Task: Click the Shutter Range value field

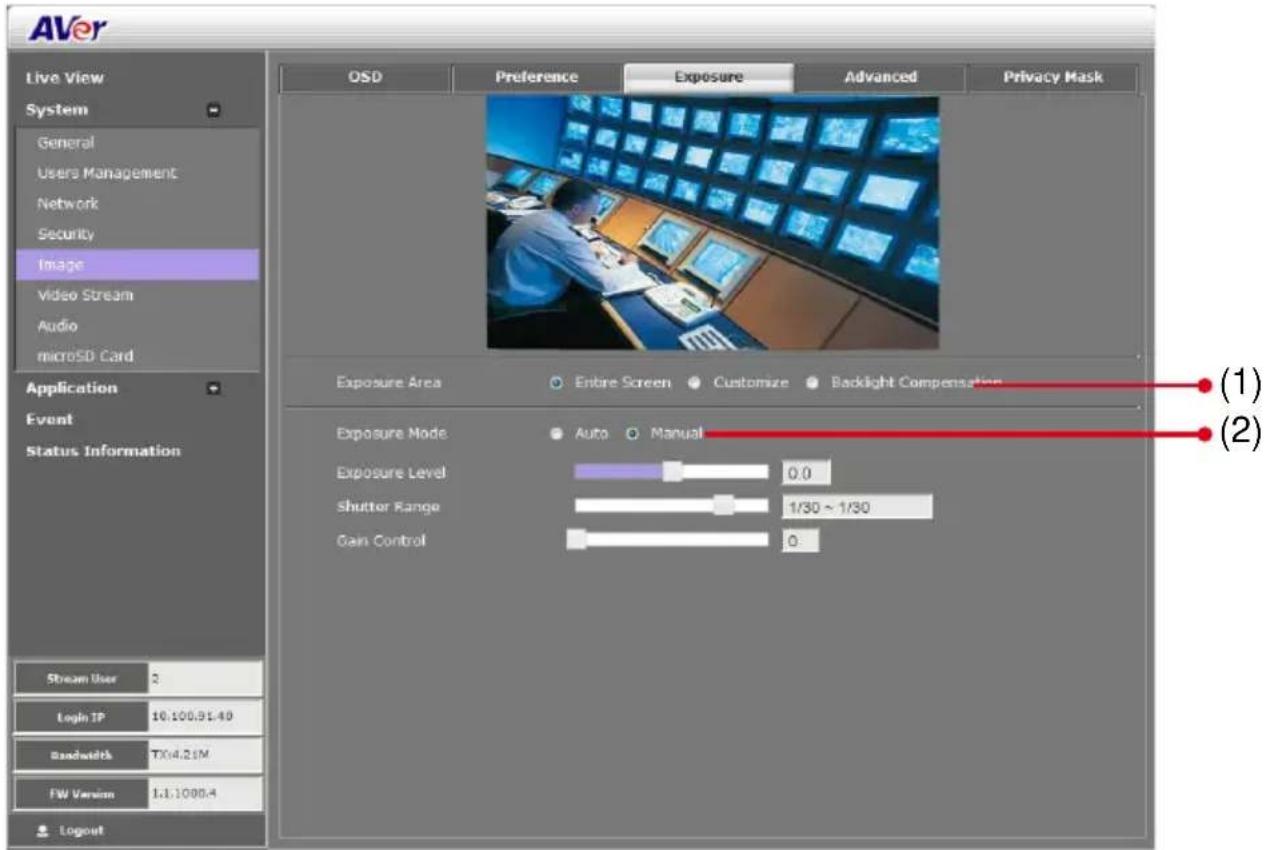Action: [857, 507]
